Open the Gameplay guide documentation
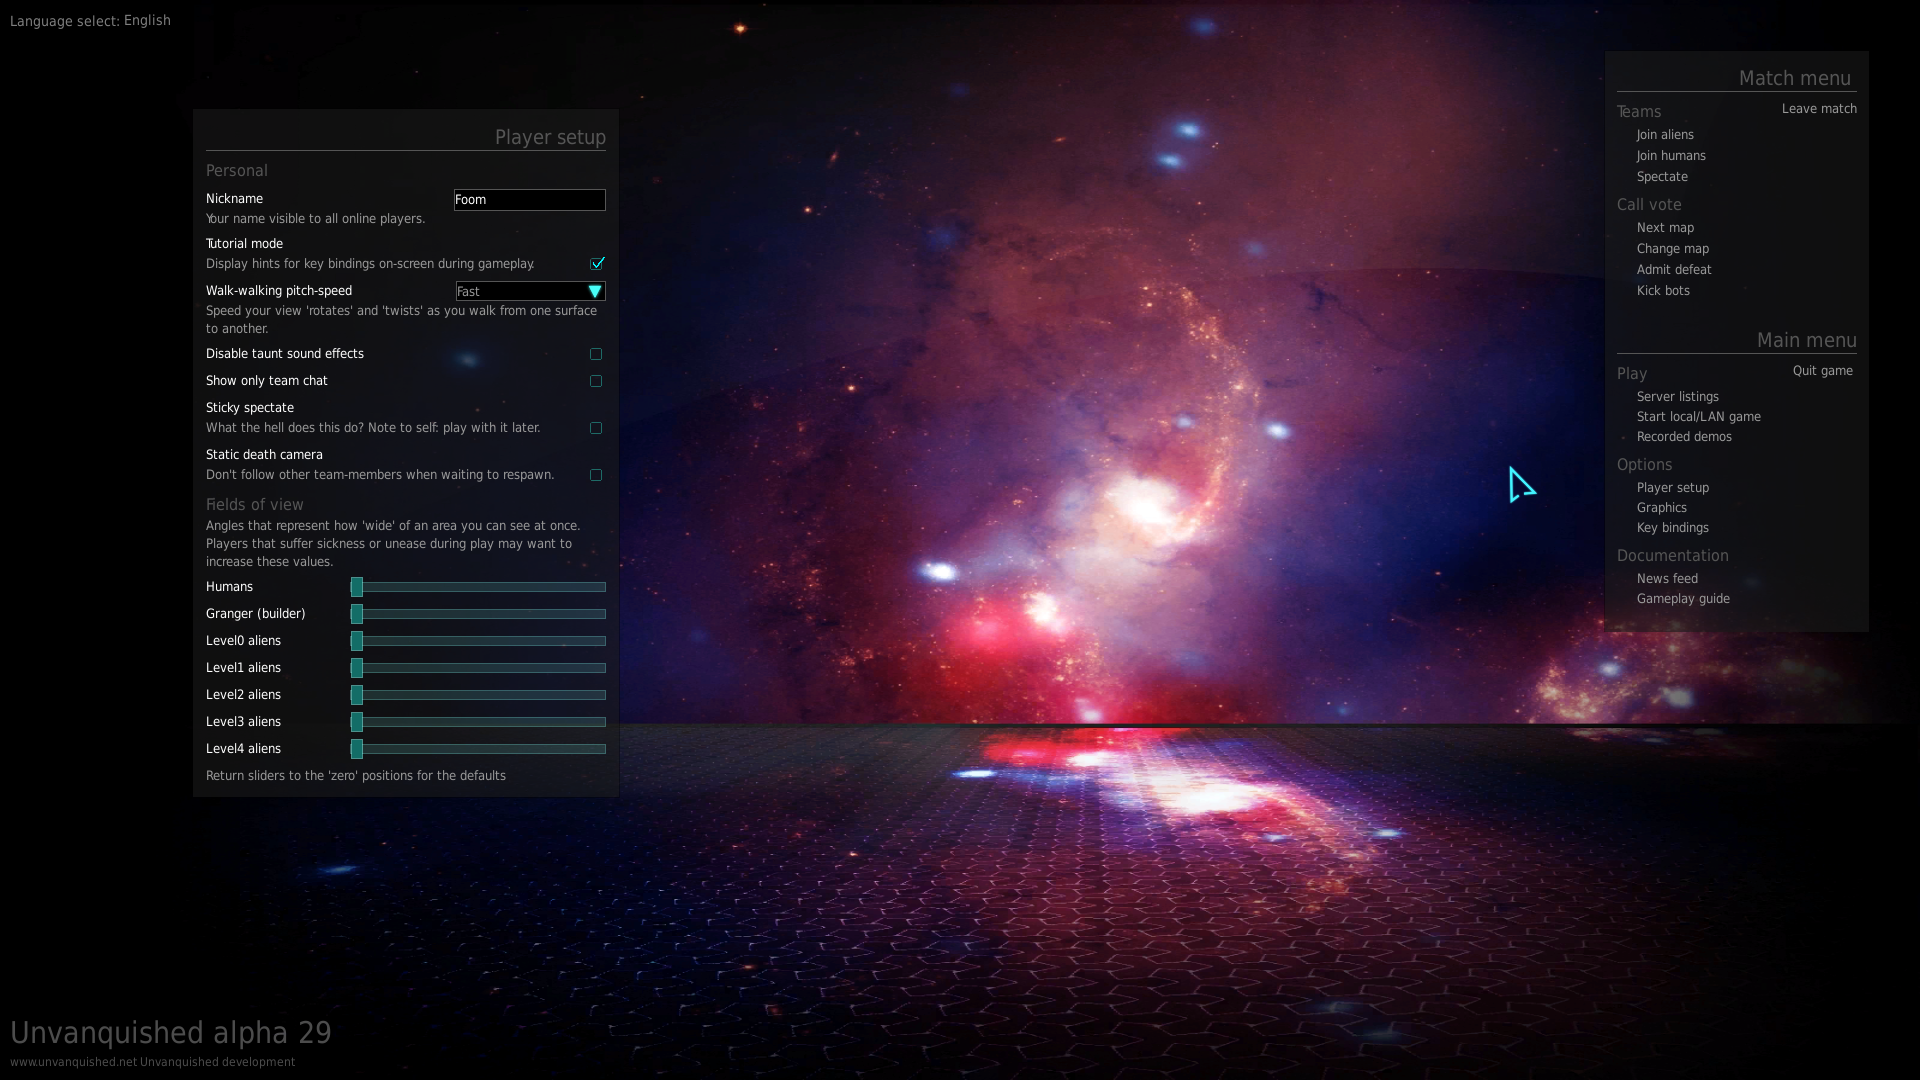Image resolution: width=1920 pixels, height=1080 pixels. 1682,599
